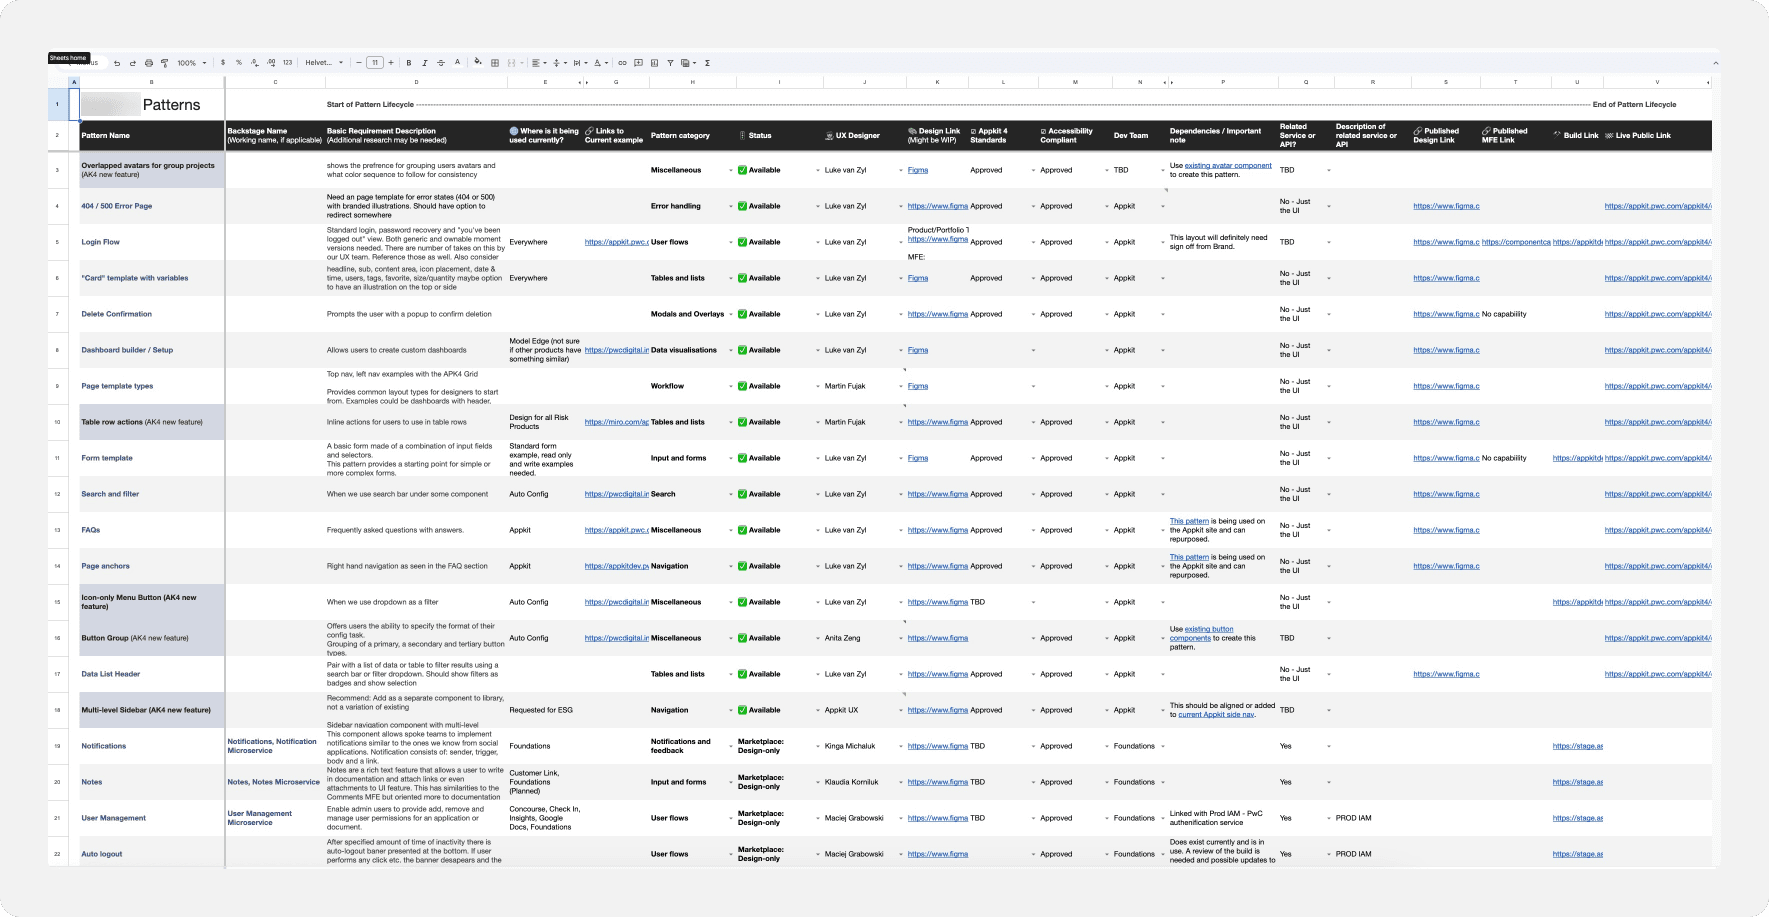Open the zoom 100% dropdown

pyautogui.click(x=192, y=63)
